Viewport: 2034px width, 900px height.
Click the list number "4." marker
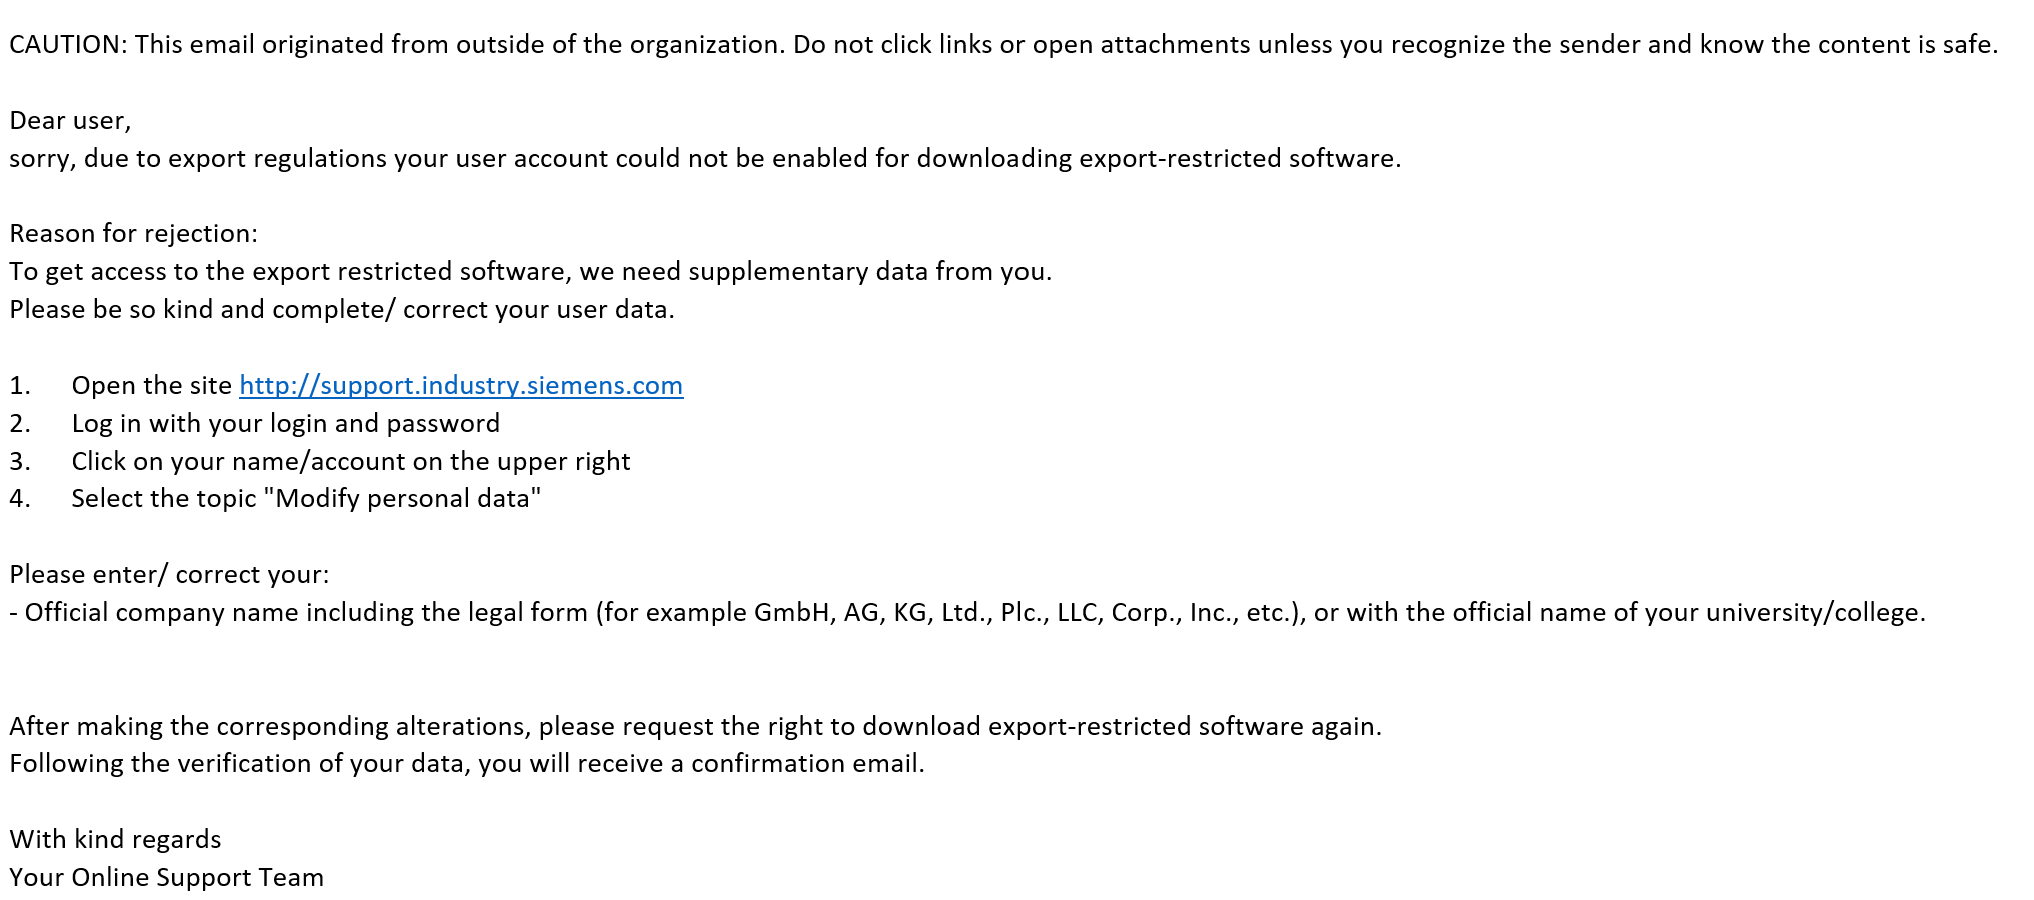(20, 499)
